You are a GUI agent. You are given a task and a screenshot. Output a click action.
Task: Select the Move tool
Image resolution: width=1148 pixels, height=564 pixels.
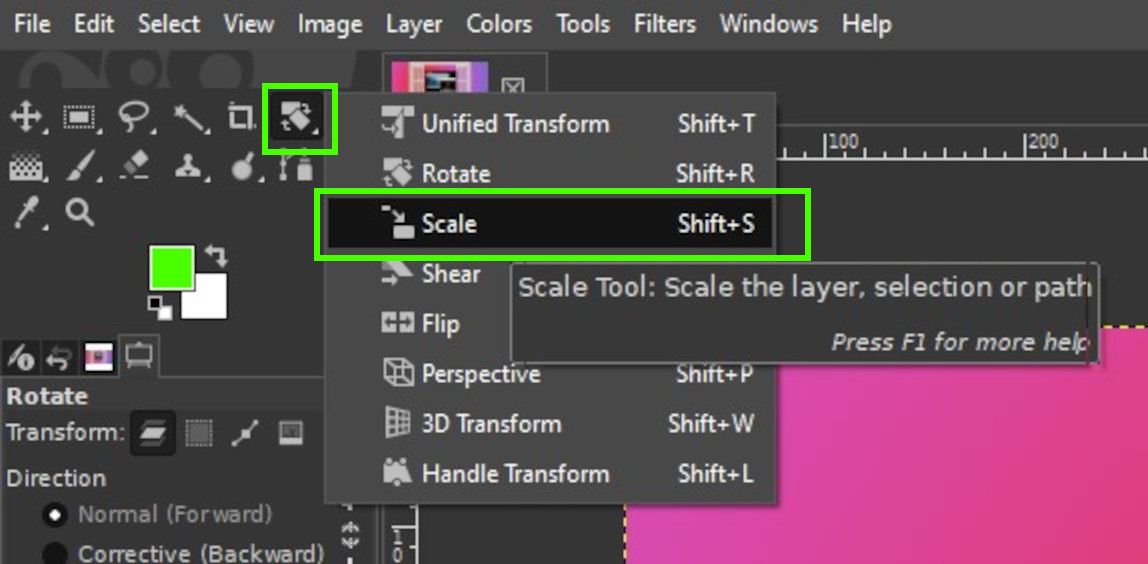pos(25,117)
